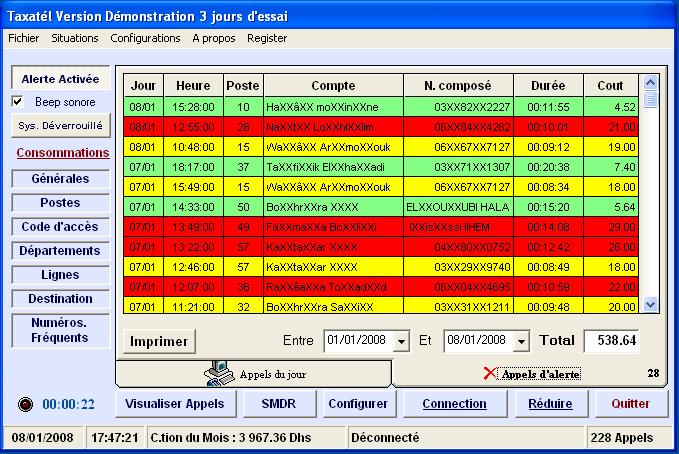Open the Situations menu
Image resolution: width=679 pixels, height=454 pixels.
pyautogui.click(x=75, y=38)
